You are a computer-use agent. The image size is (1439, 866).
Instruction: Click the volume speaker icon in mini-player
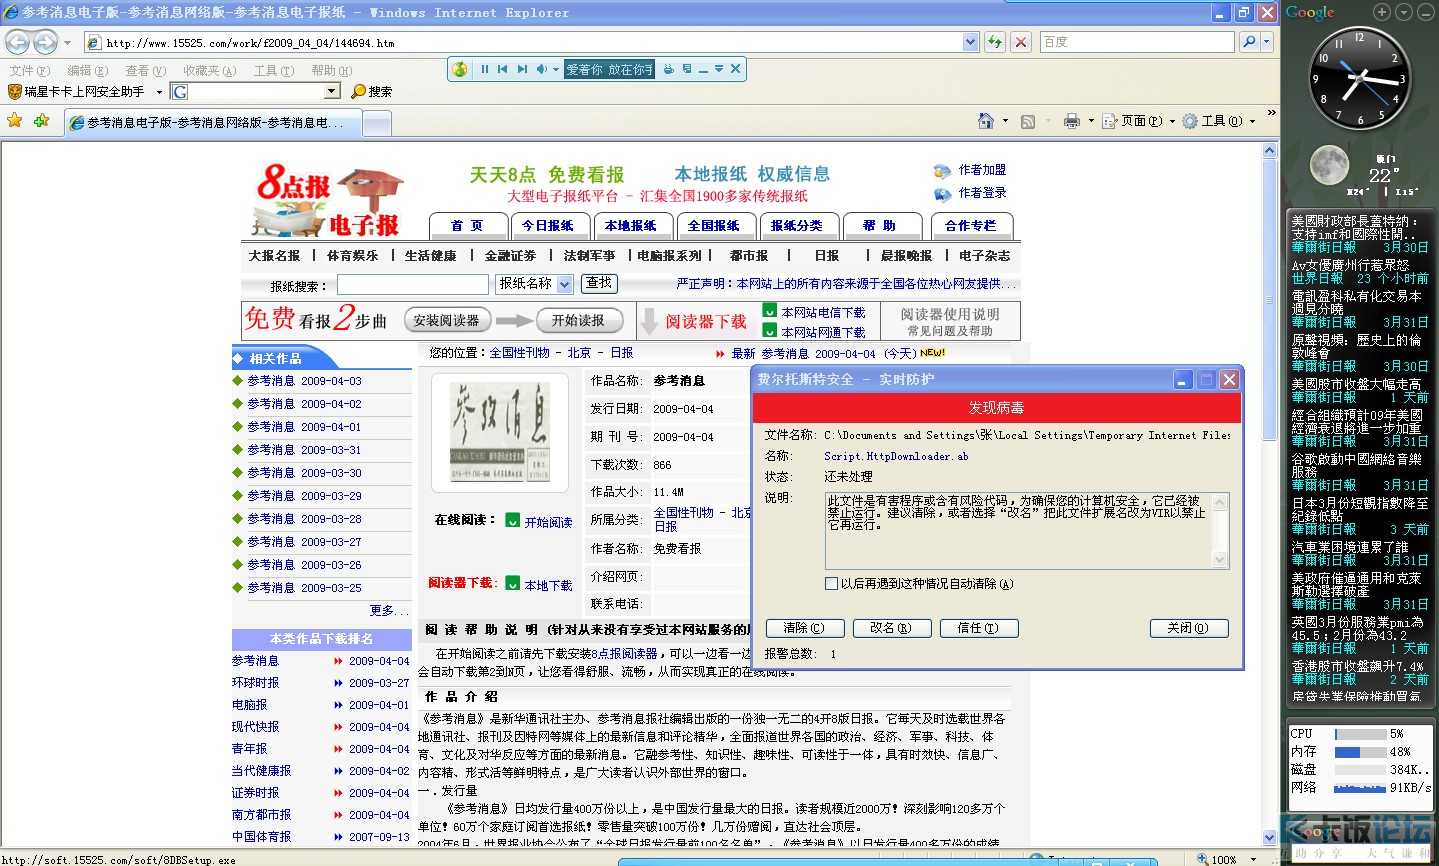[x=541, y=69]
